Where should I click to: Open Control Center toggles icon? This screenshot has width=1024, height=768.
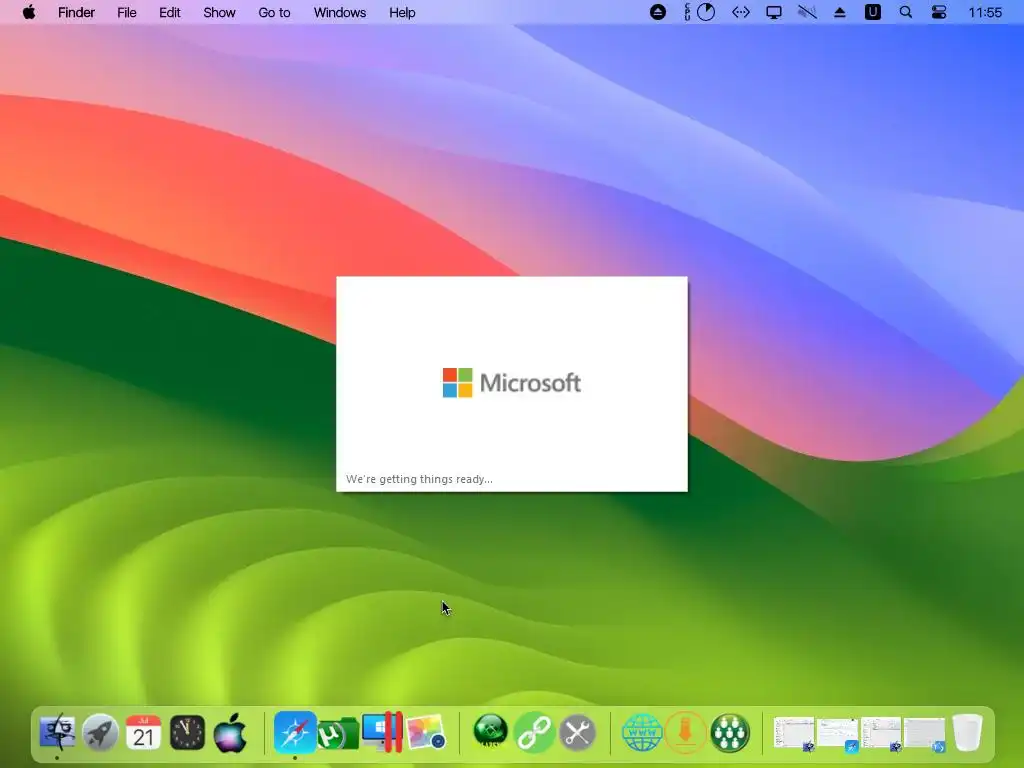tap(939, 12)
